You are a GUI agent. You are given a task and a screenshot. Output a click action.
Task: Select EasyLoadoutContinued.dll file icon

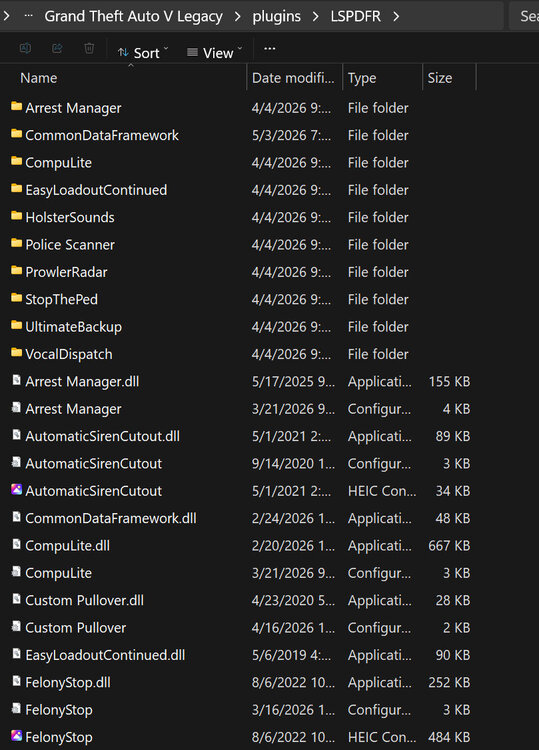coord(16,653)
